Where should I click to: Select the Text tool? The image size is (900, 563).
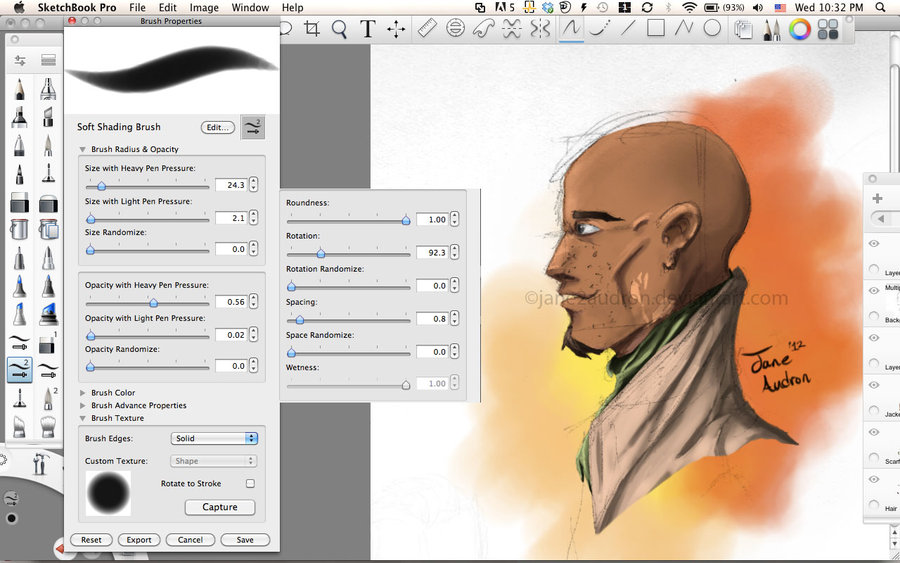[367, 29]
